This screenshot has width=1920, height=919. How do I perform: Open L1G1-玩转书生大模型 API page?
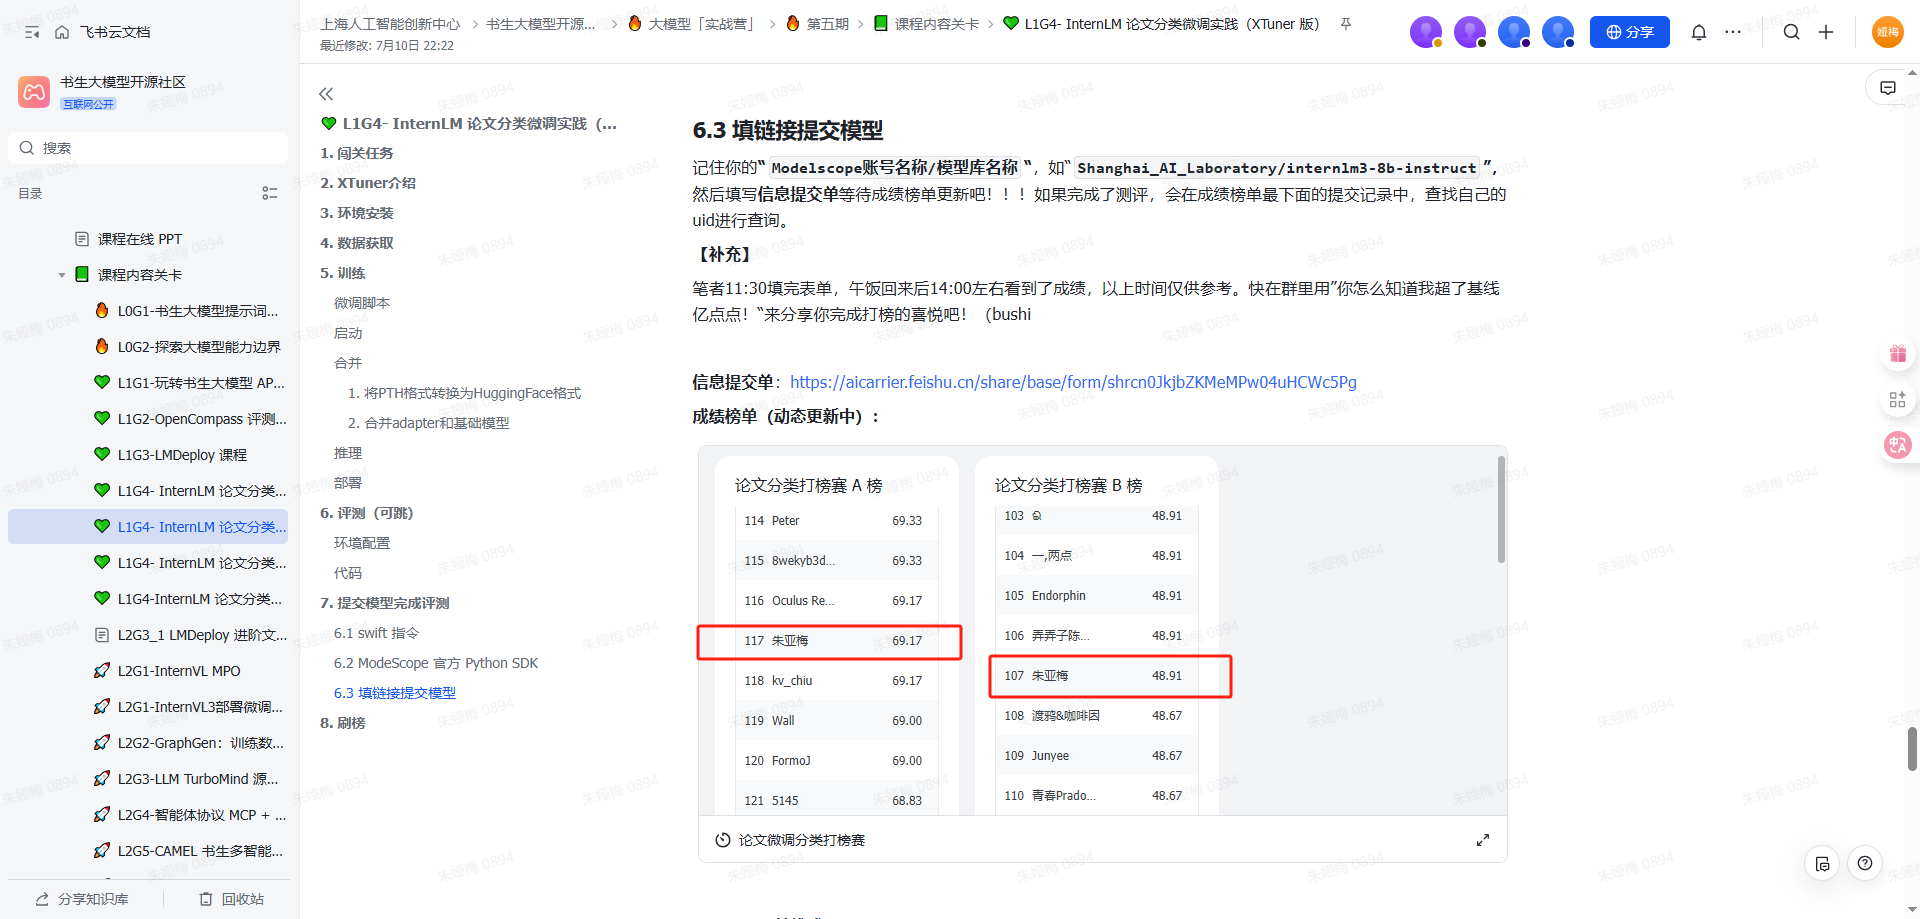(201, 383)
